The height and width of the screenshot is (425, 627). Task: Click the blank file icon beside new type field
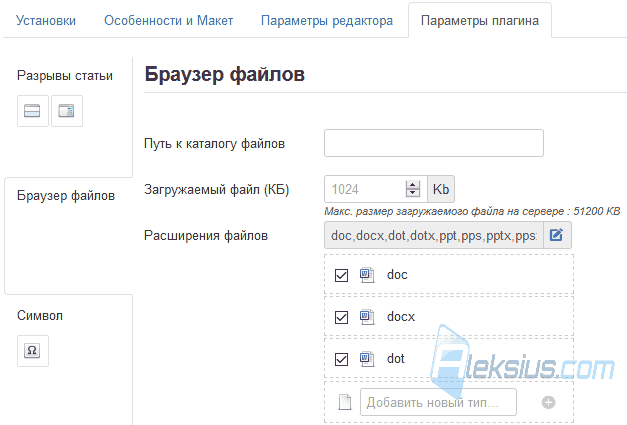click(345, 402)
